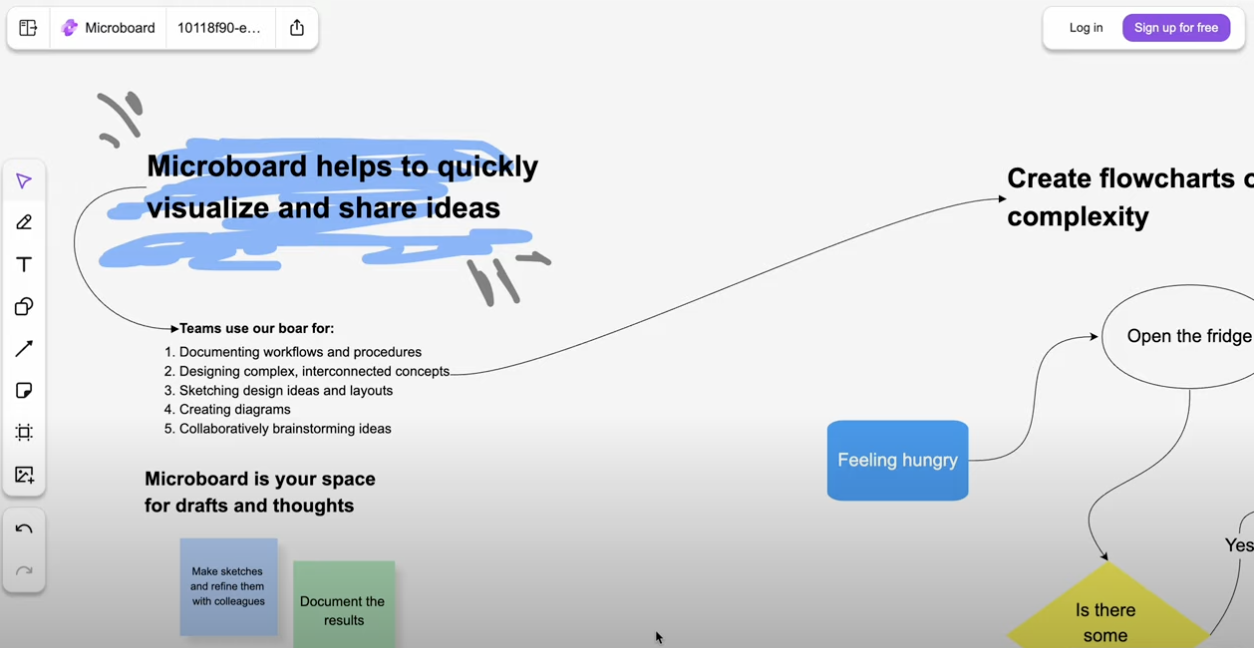This screenshot has width=1254, height=648.
Task: Select the arrow connector tool
Action: [x=24, y=348]
